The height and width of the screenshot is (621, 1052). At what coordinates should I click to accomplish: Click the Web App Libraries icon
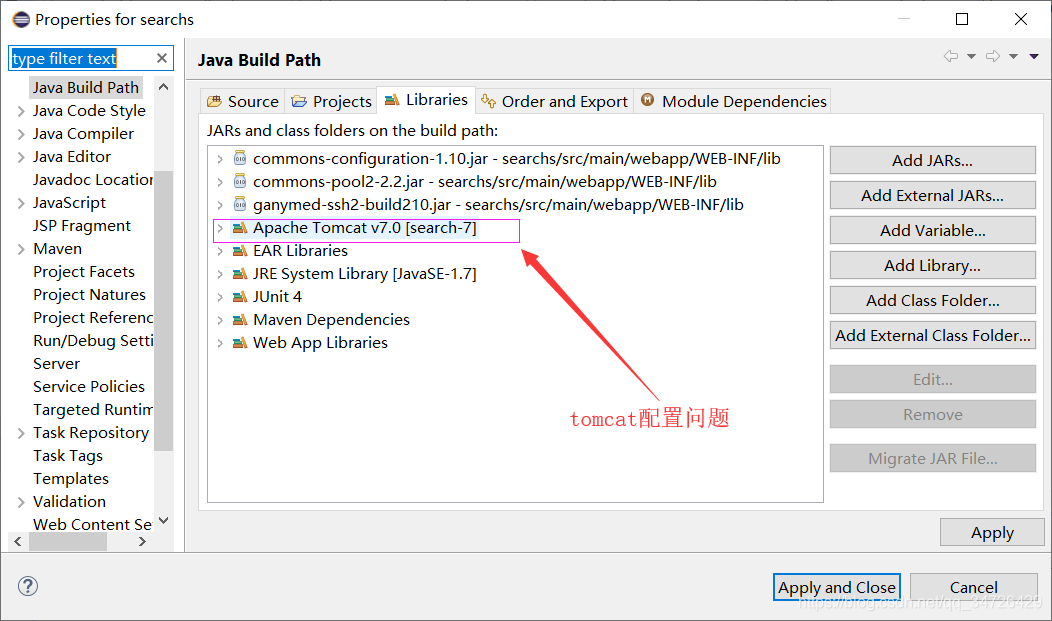coord(239,342)
